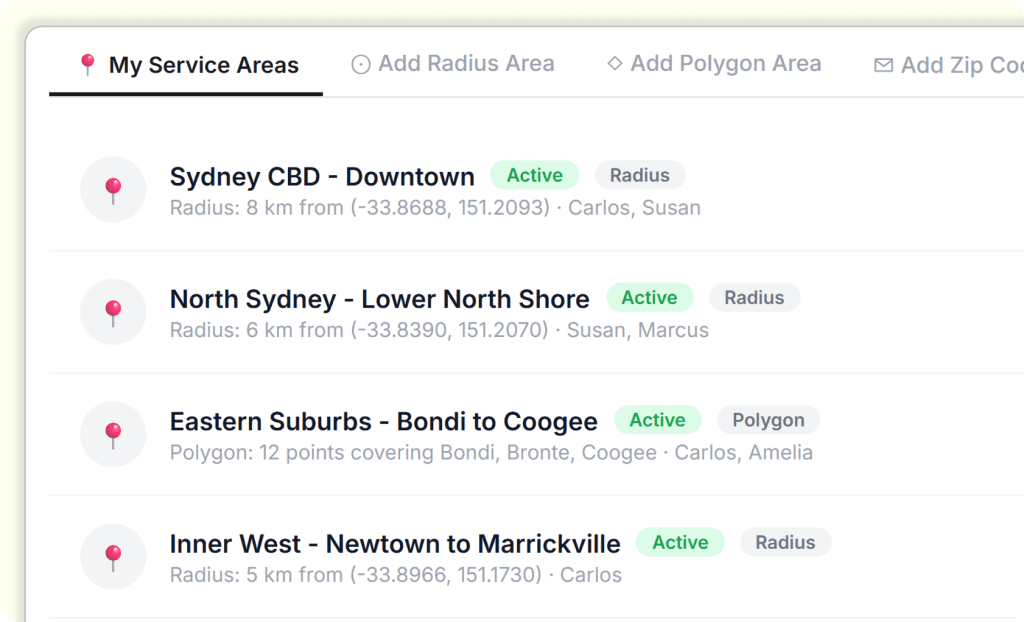Click the pin icon next to Sydney CBD - Downtown
The height and width of the screenshot is (622, 1024).
113,189
